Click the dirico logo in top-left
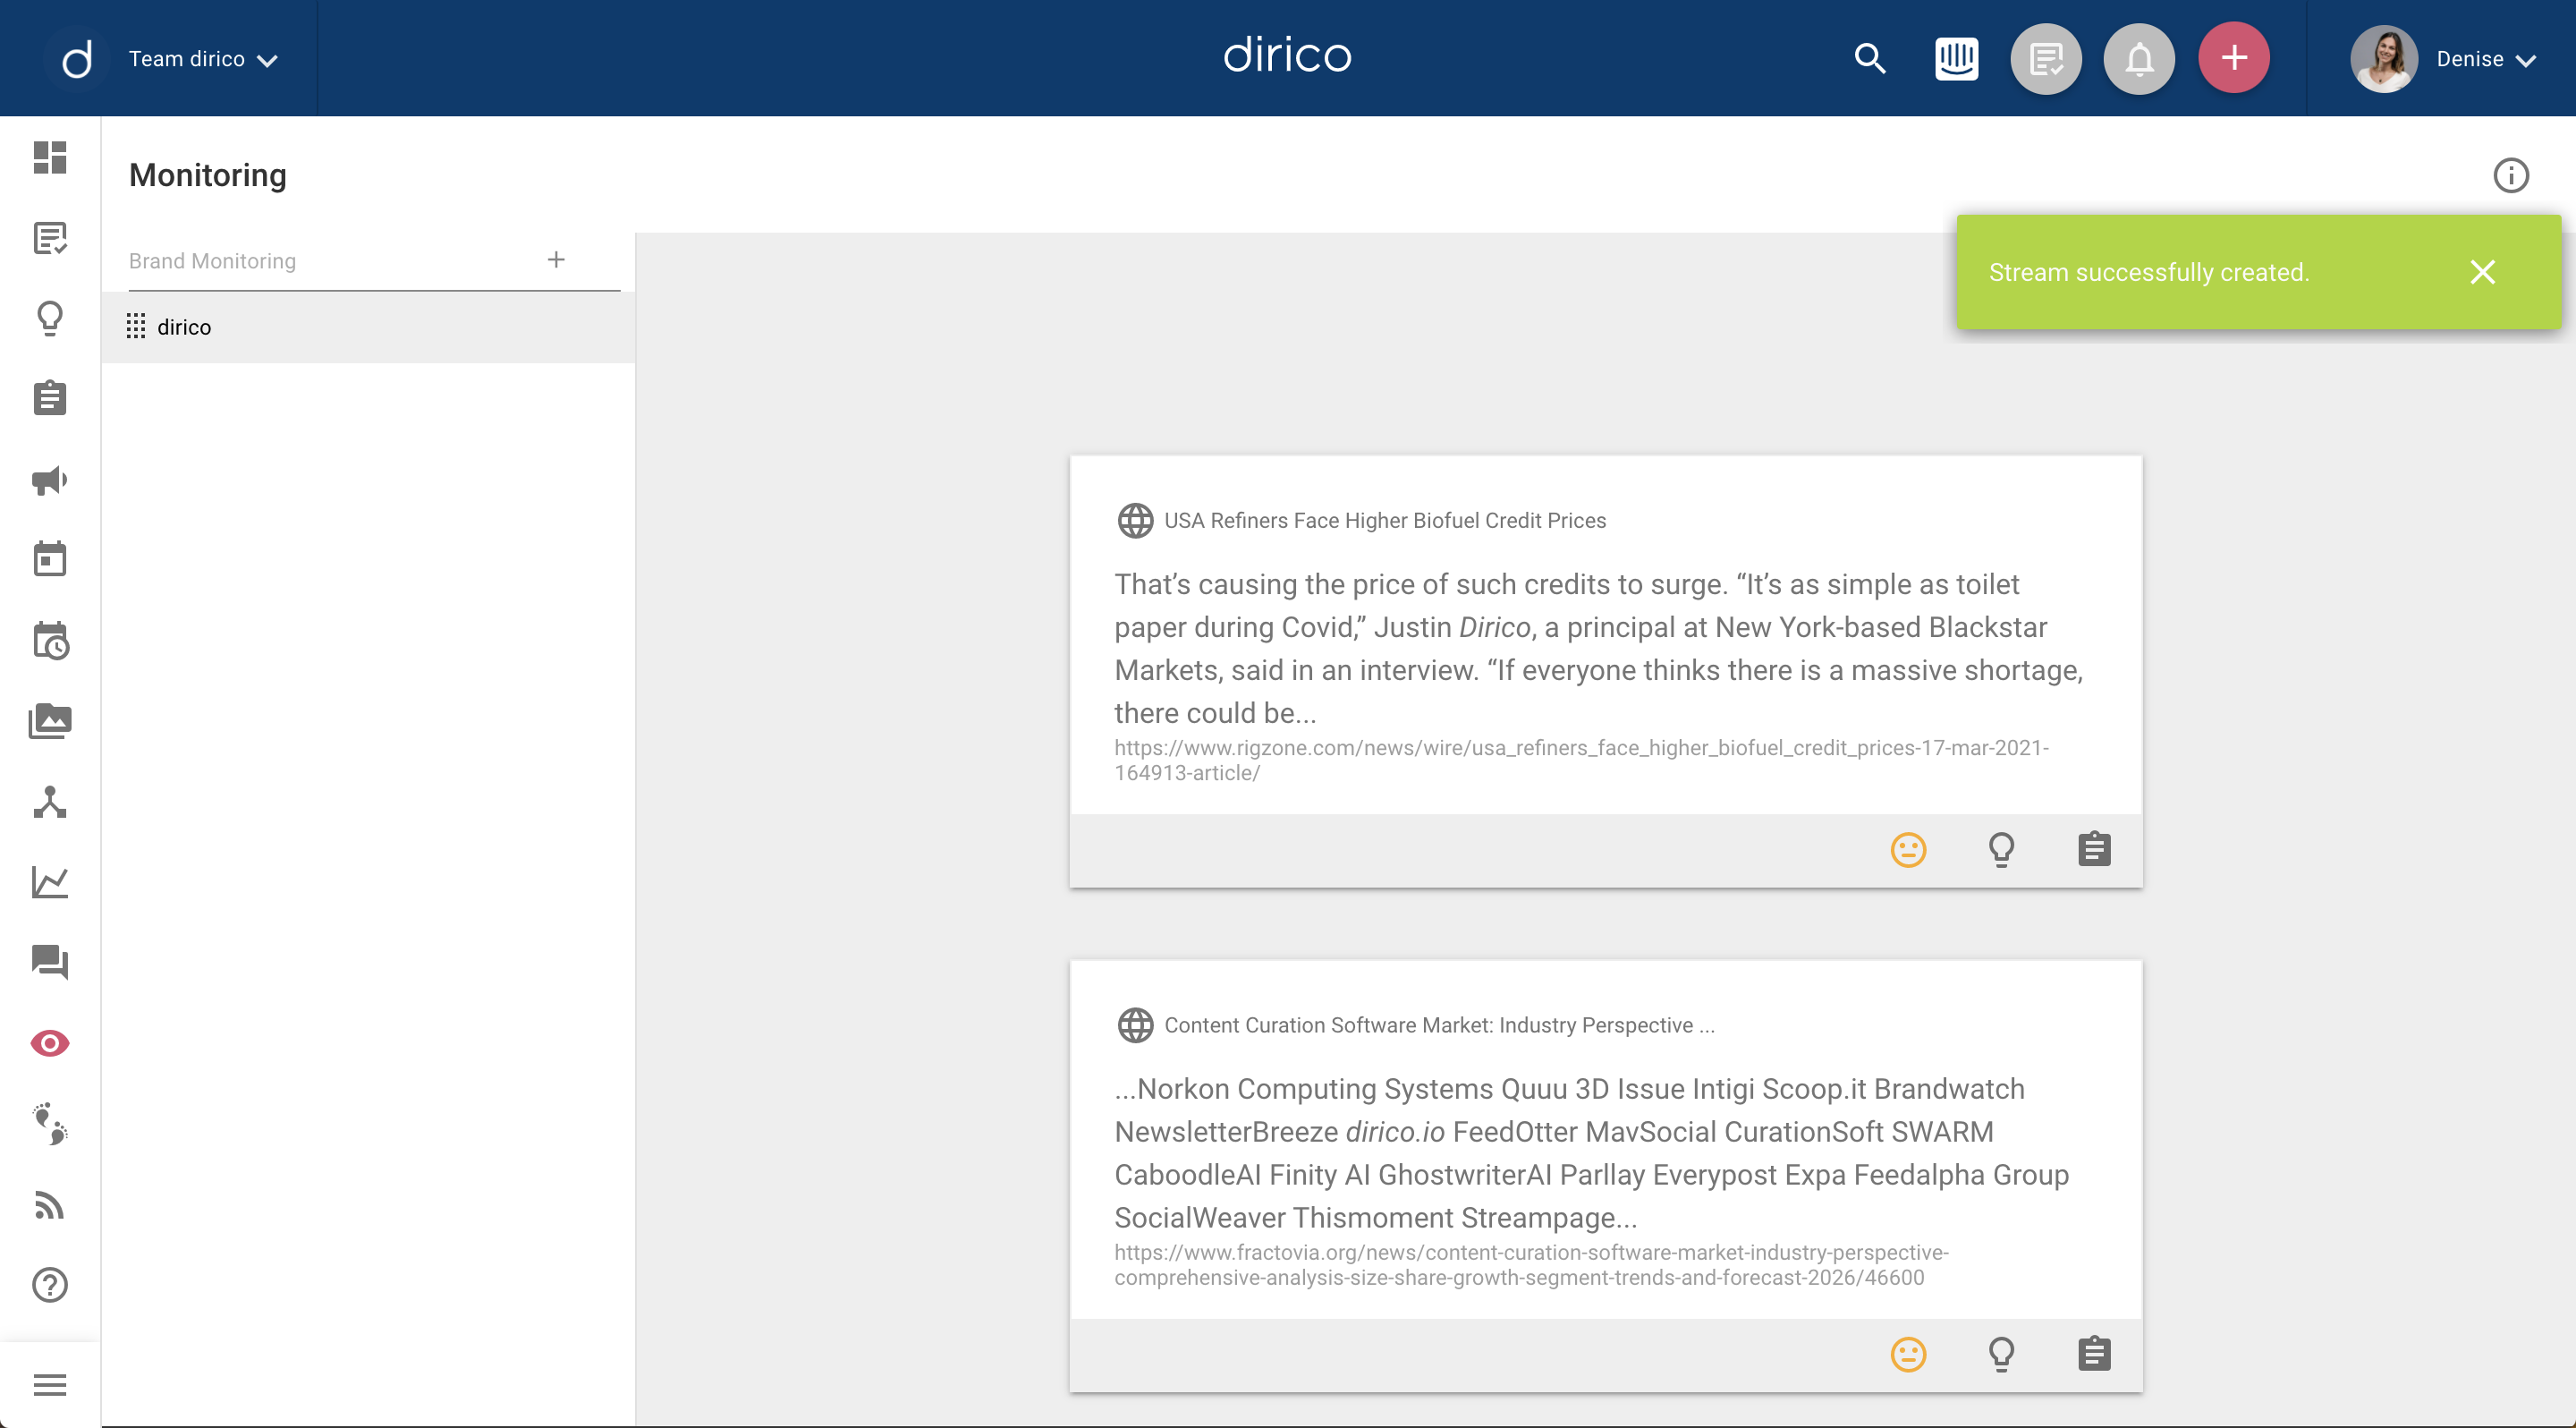This screenshot has width=2576, height=1428. (77, 58)
